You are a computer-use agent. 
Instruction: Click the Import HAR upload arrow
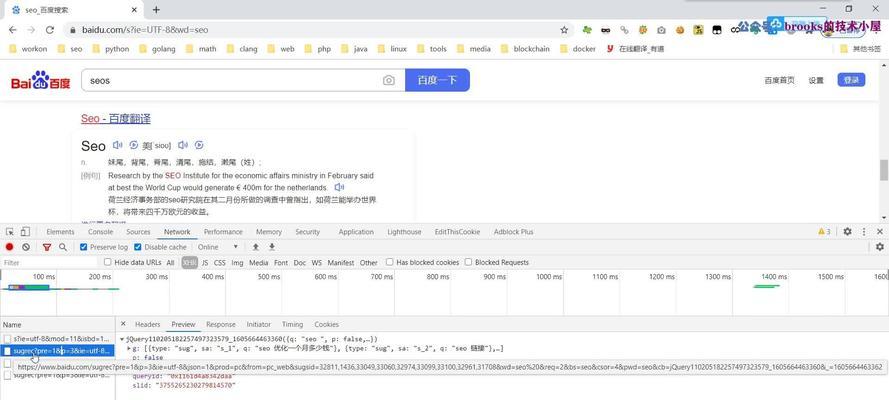pyautogui.click(x=256, y=247)
